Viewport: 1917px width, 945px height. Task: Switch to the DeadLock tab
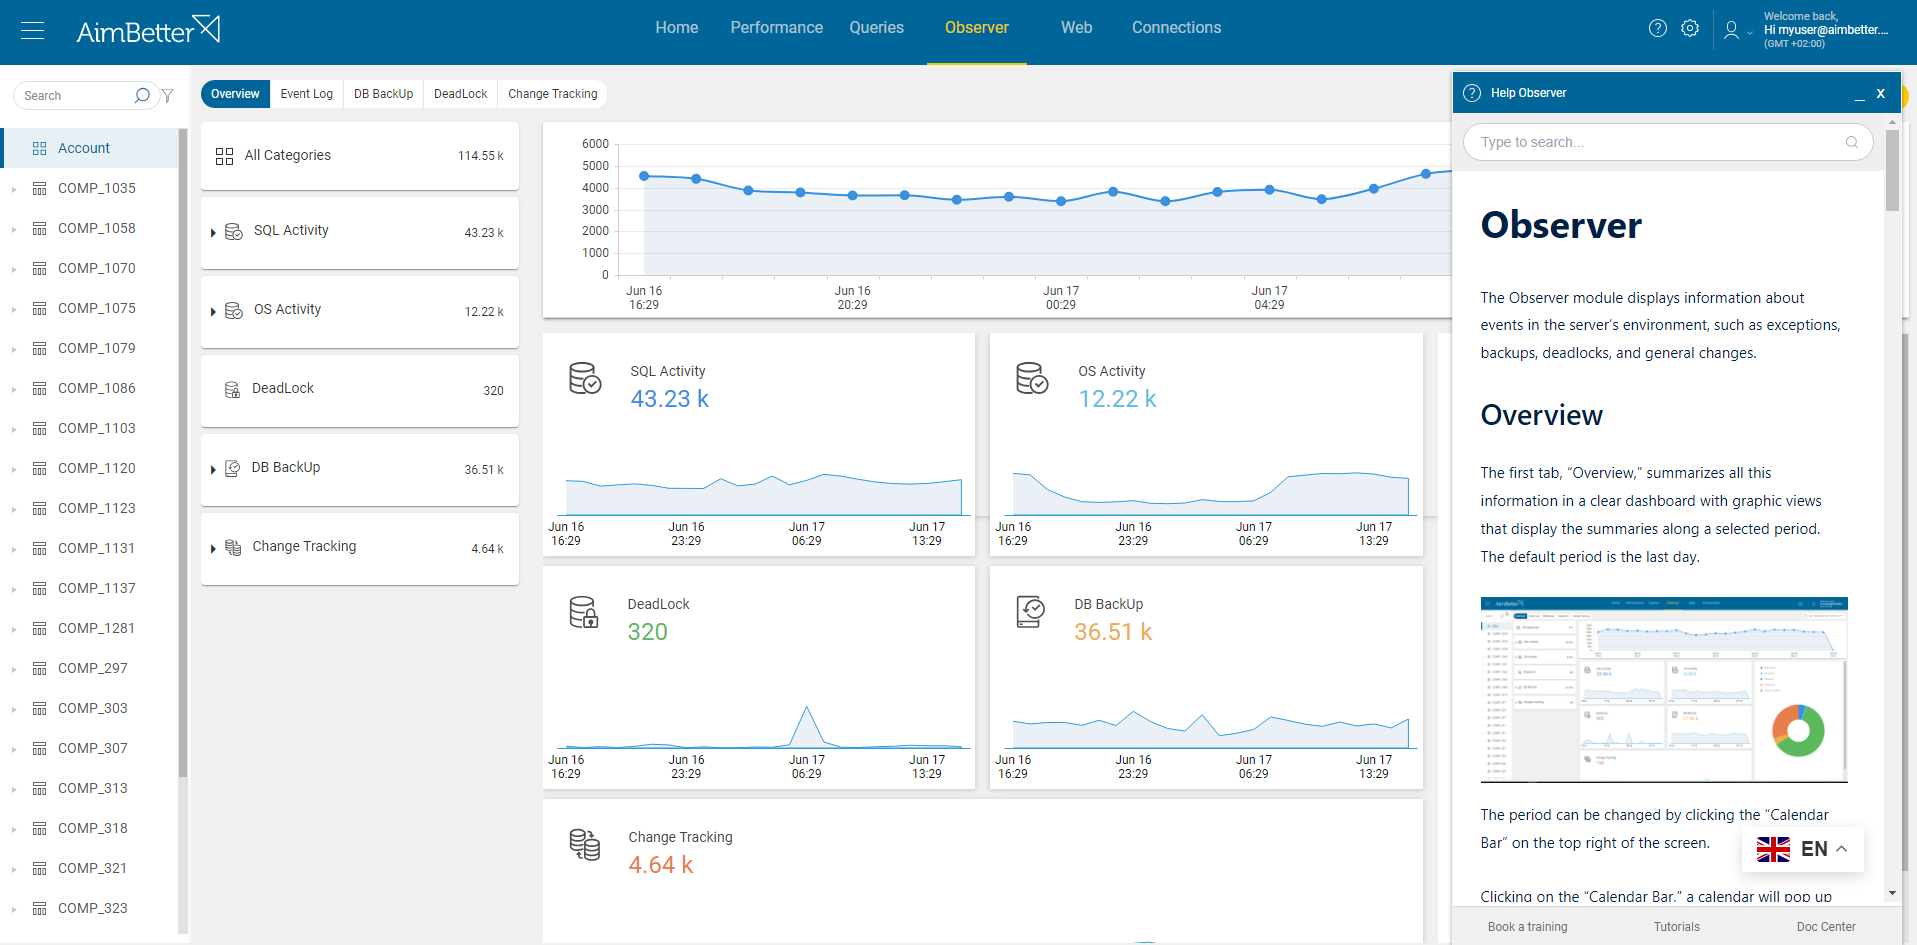click(460, 94)
